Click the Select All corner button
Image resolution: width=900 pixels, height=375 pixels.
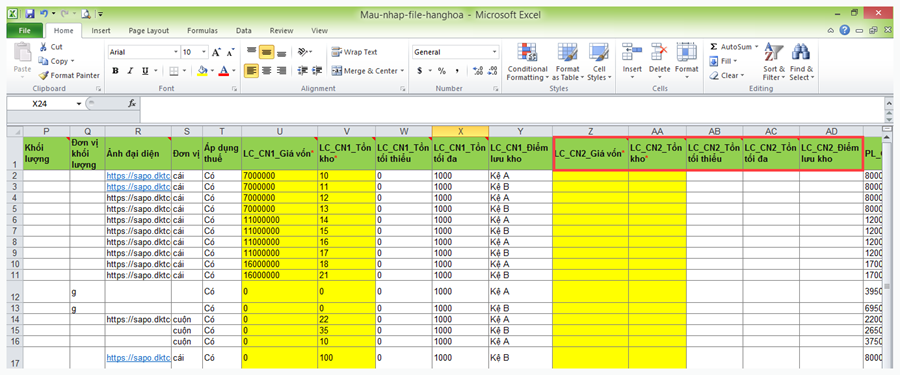tap(14, 131)
